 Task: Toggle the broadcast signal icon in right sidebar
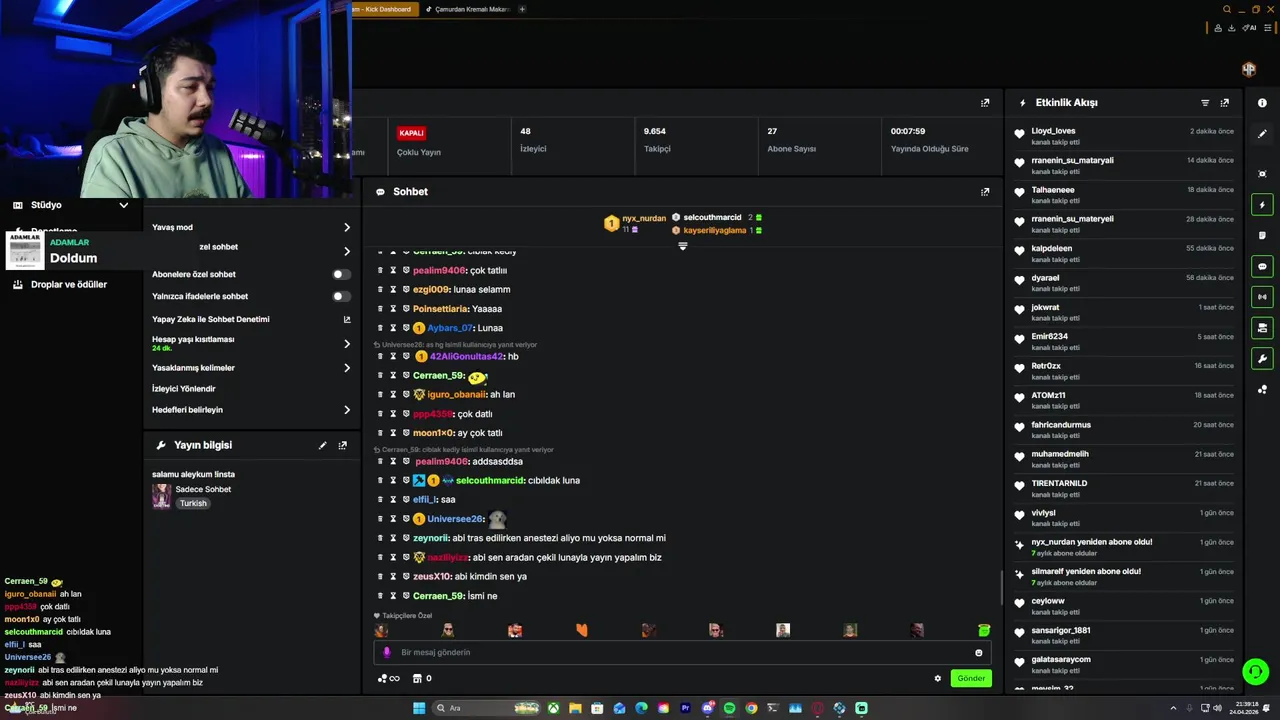point(1262,297)
